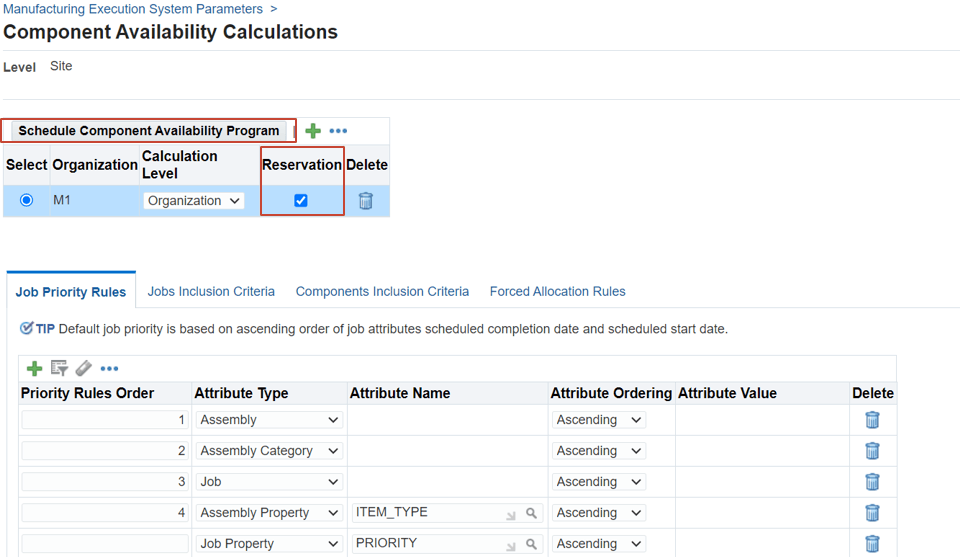This screenshot has height=557, width=960.
Task: Click the Organization column header
Action: (x=95, y=165)
